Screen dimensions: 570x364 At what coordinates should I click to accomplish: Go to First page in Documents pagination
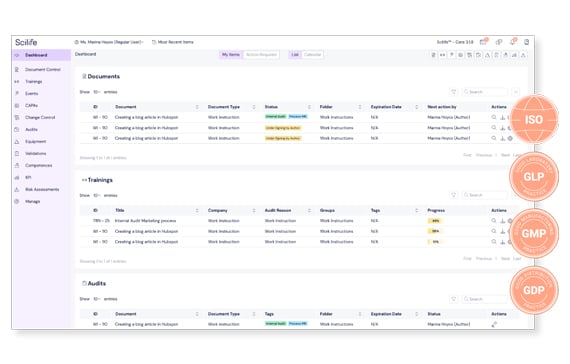coord(467,155)
